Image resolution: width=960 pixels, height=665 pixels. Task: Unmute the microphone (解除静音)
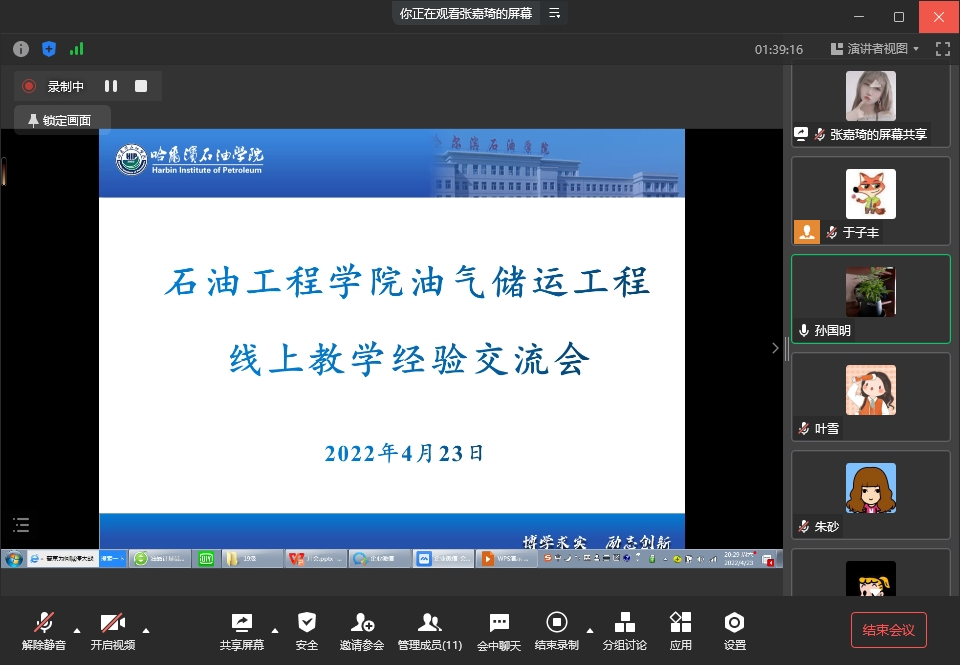(44, 630)
